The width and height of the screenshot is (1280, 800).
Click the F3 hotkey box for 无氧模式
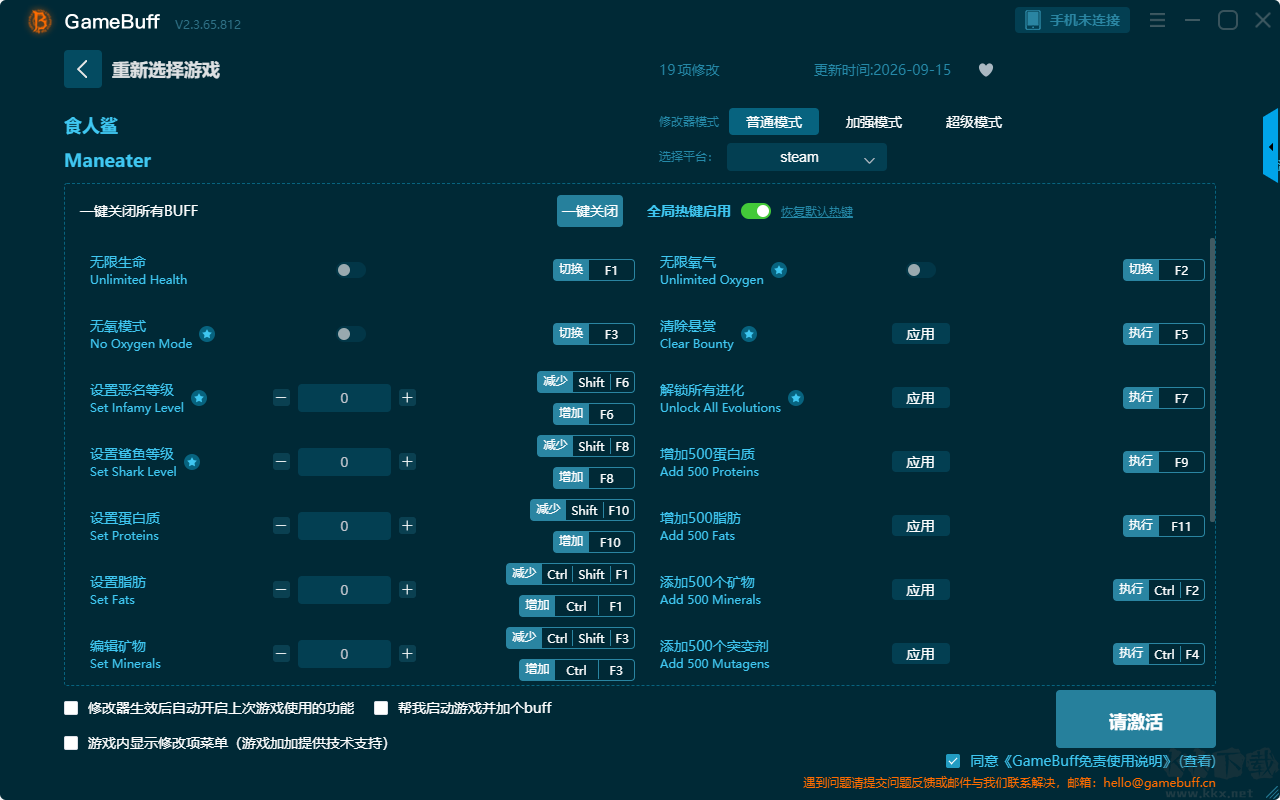594,334
